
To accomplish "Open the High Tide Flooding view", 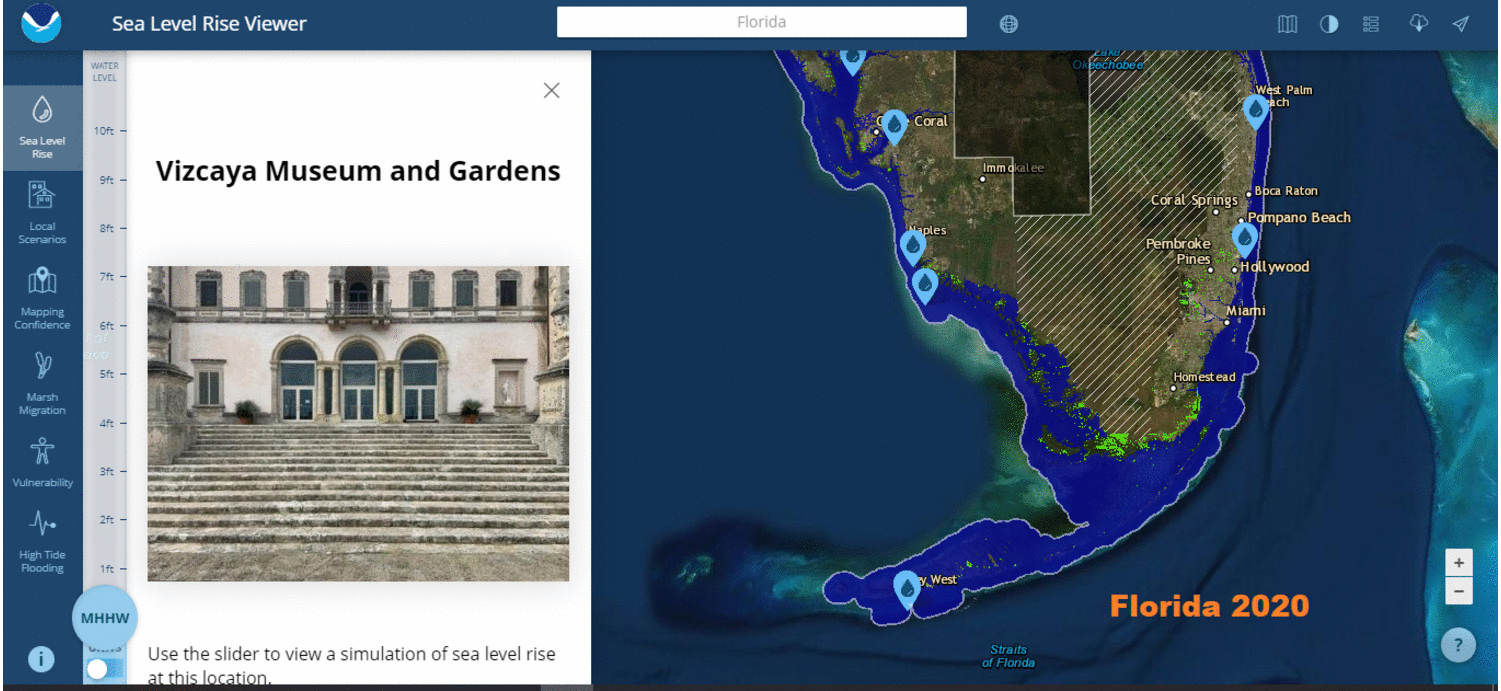I will (x=42, y=543).
